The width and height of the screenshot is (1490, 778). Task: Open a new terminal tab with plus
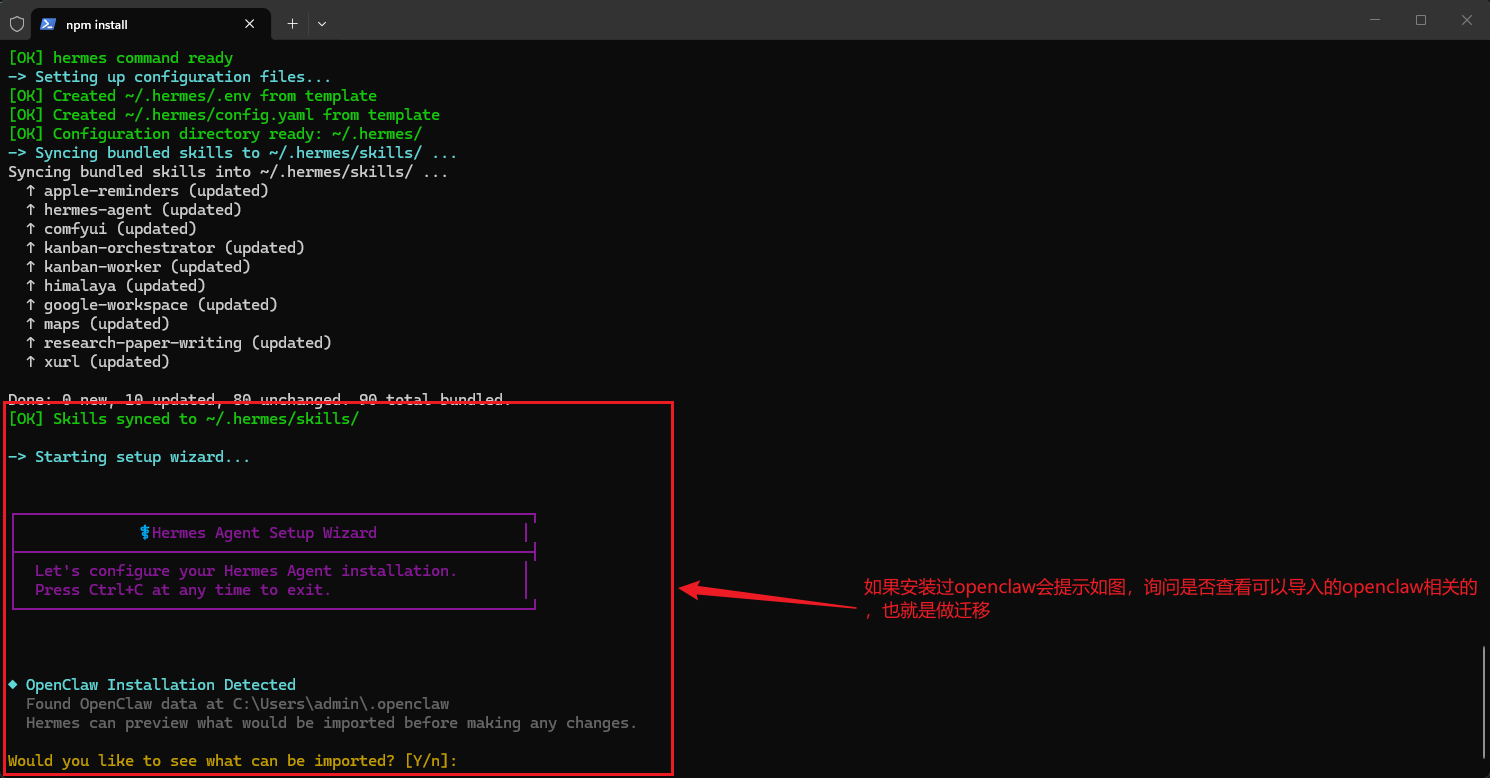point(292,23)
